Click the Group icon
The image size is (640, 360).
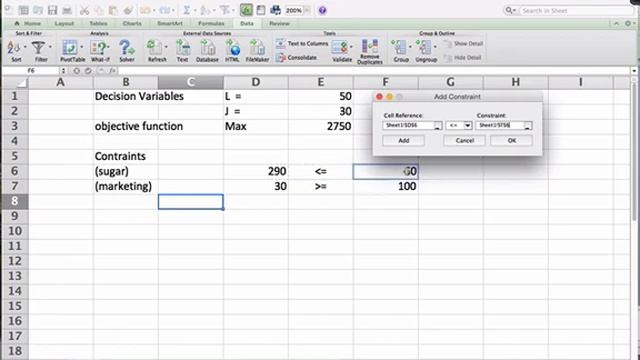coord(399,48)
